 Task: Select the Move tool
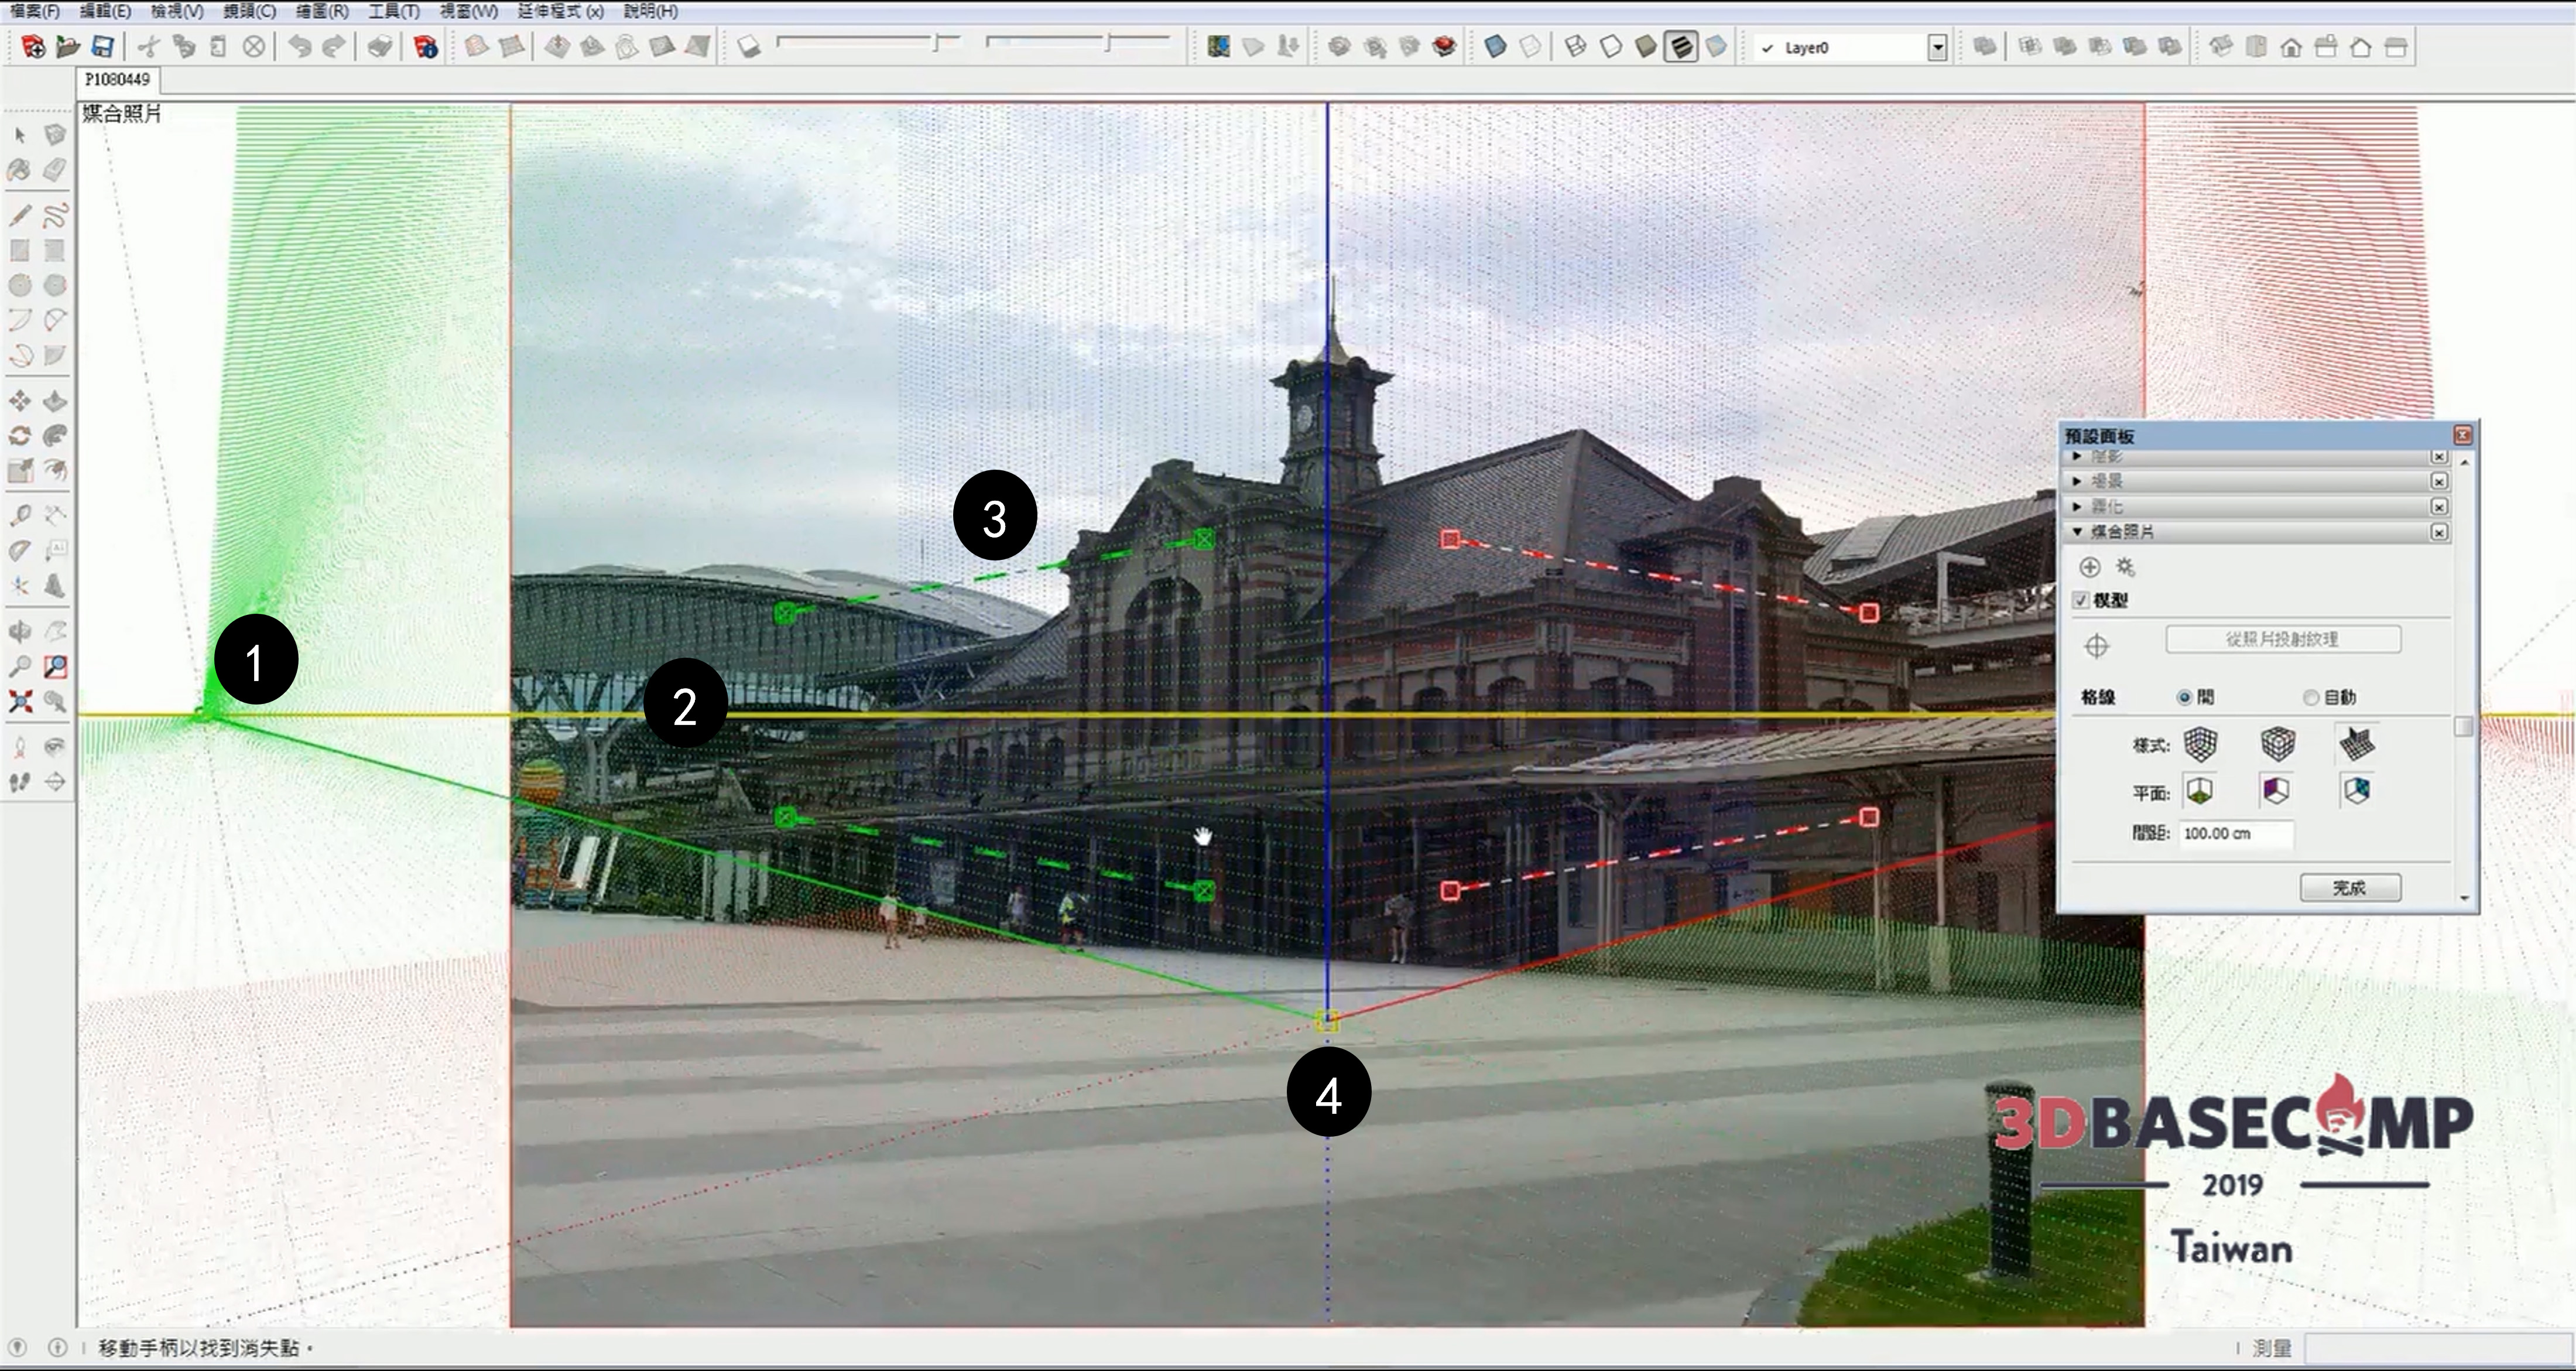[x=19, y=401]
